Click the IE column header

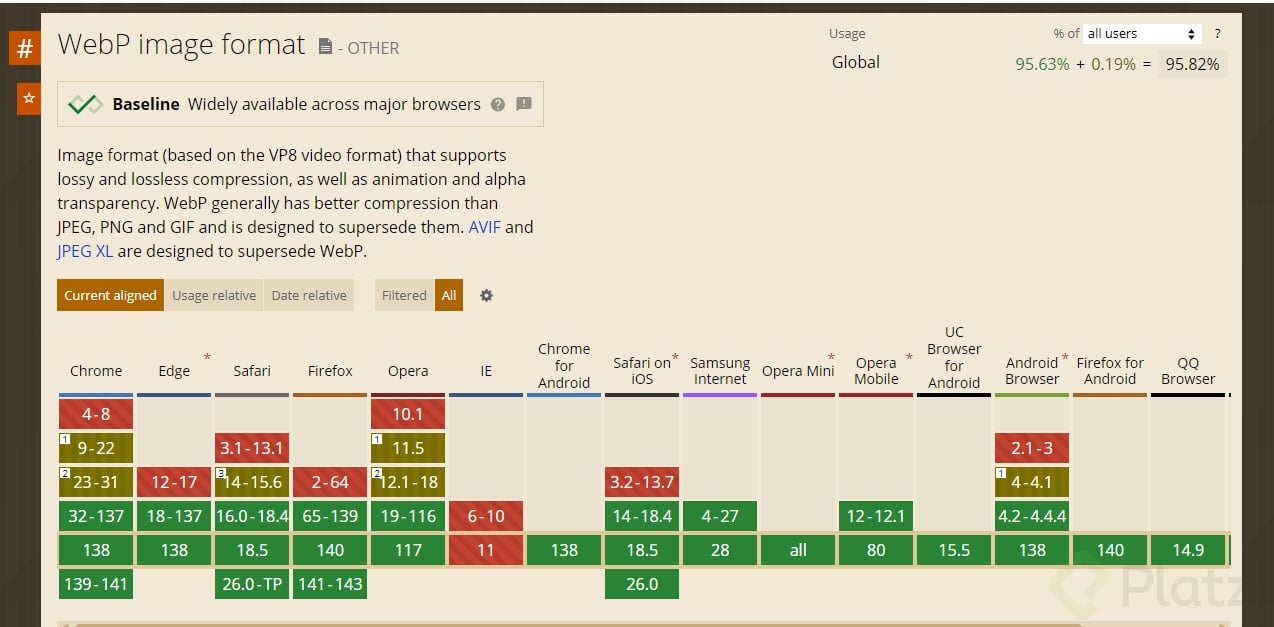pos(486,371)
